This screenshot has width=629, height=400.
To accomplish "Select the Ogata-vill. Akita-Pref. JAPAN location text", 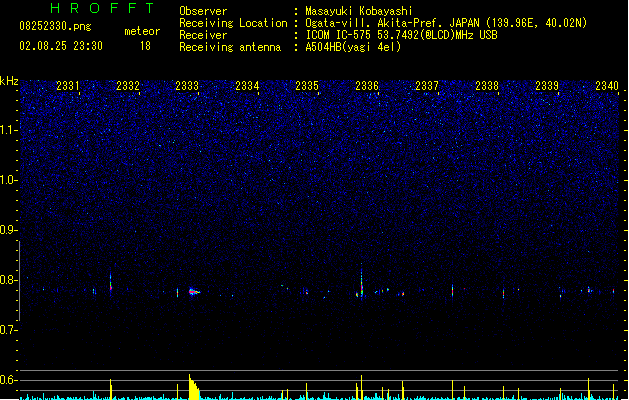I will tap(446, 23).
